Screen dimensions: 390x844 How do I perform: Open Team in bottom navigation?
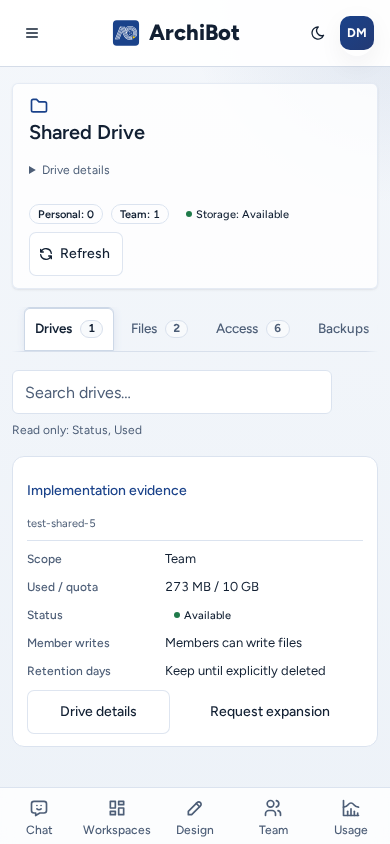click(x=273, y=817)
